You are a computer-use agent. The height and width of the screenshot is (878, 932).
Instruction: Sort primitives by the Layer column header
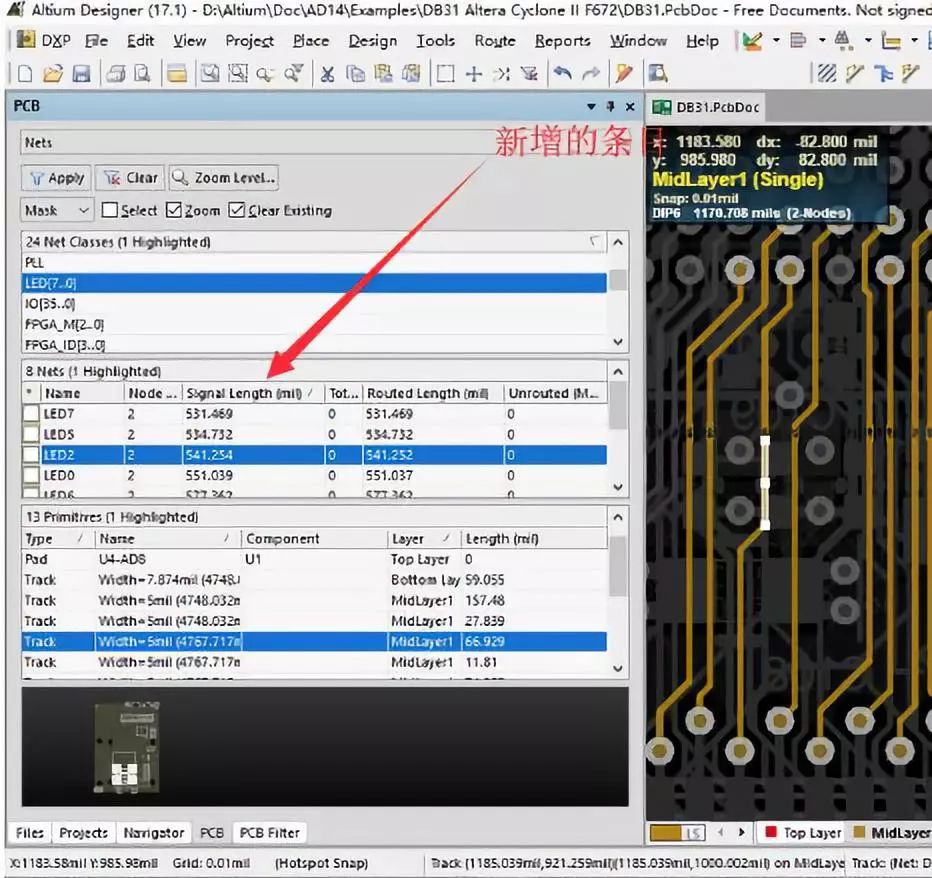click(x=423, y=539)
